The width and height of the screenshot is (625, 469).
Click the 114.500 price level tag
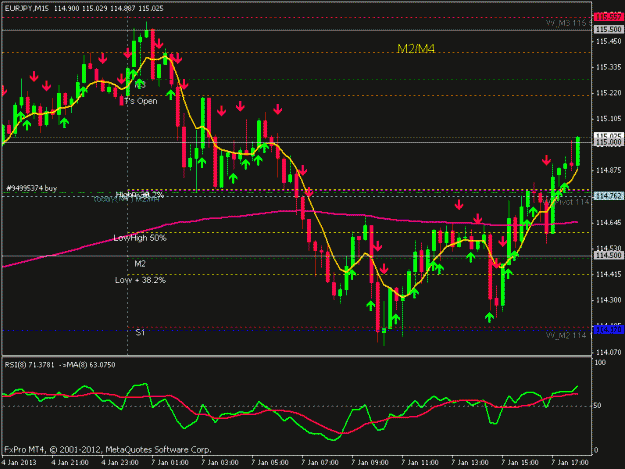(x=608, y=255)
